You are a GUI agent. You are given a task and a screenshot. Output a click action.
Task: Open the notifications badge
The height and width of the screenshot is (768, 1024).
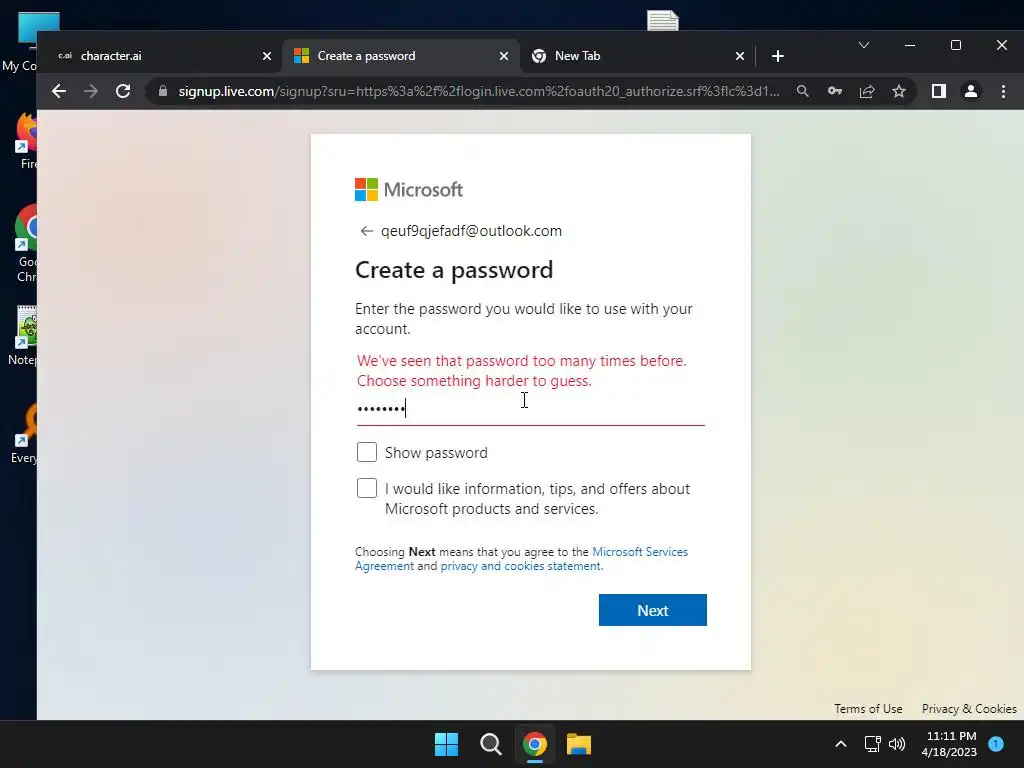pos(996,744)
